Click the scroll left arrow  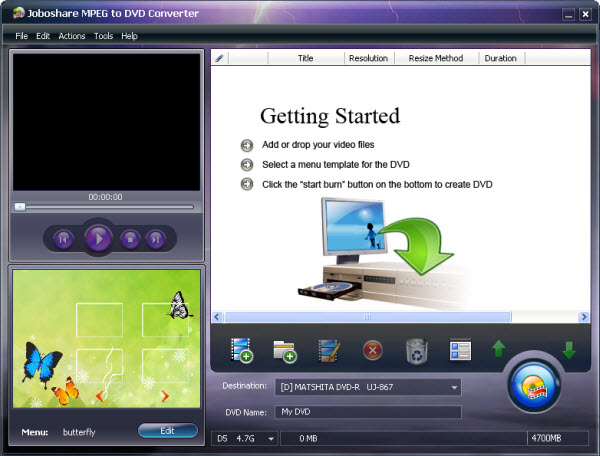coord(217,317)
